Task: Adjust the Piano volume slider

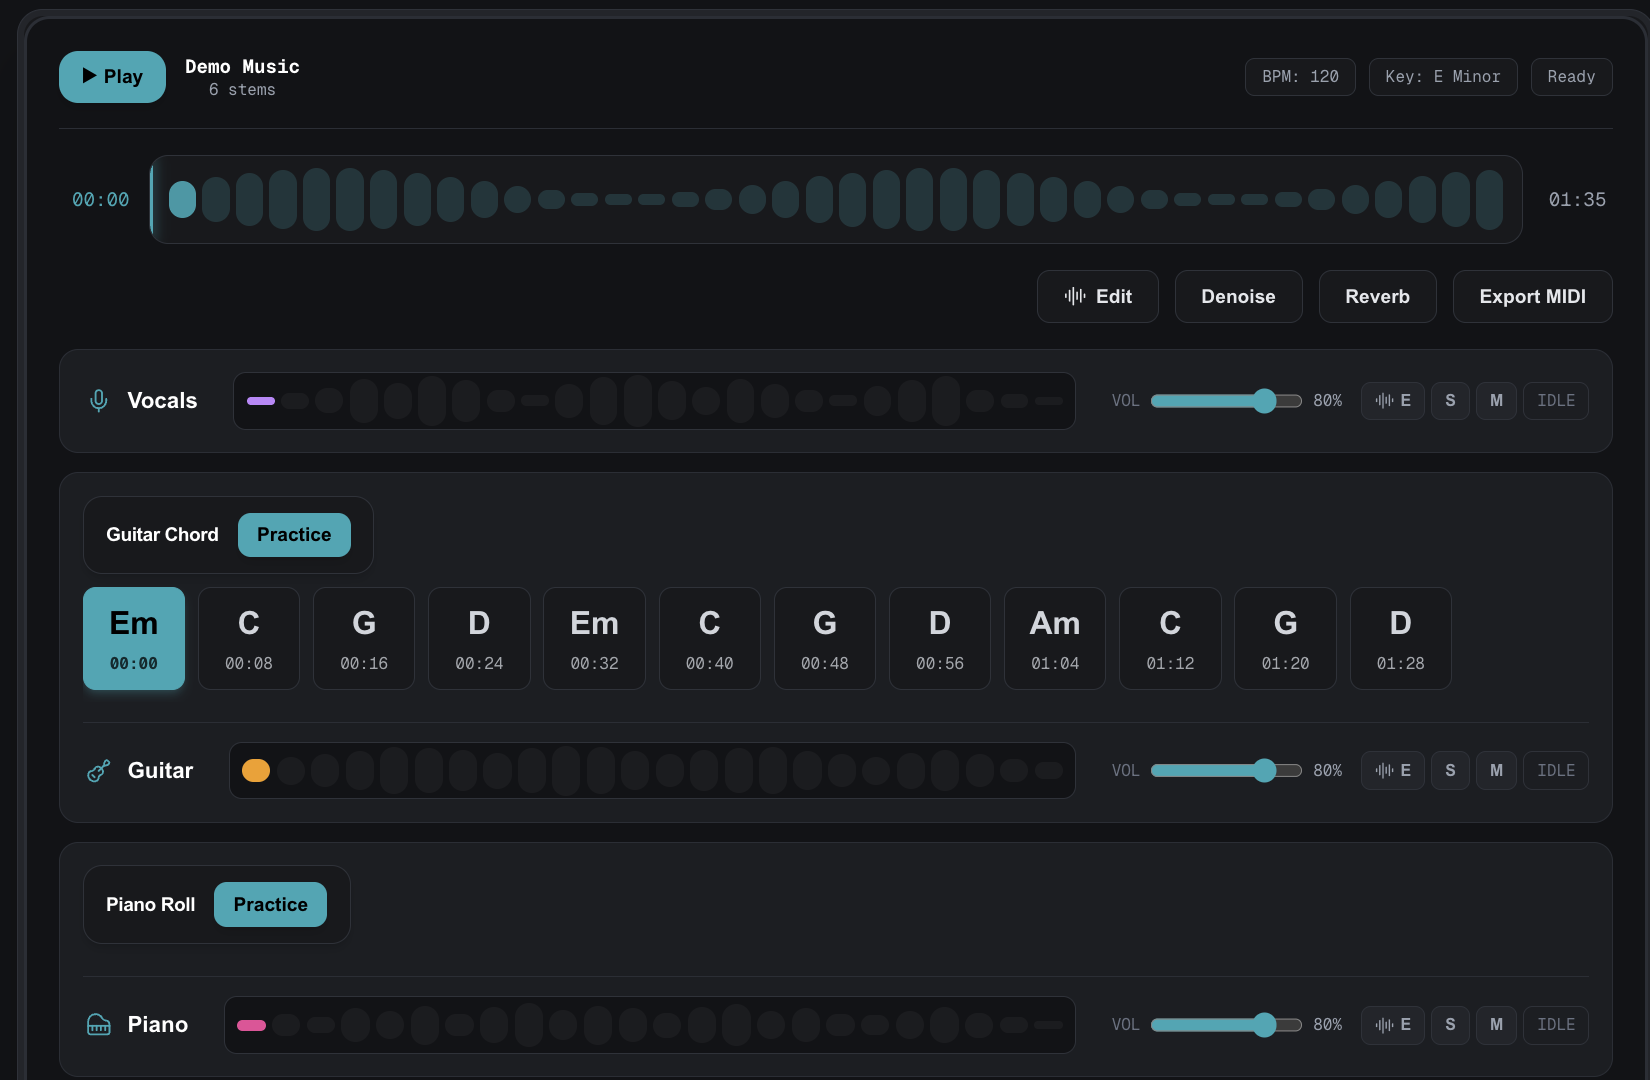Action: (x=1226, y=1025)
